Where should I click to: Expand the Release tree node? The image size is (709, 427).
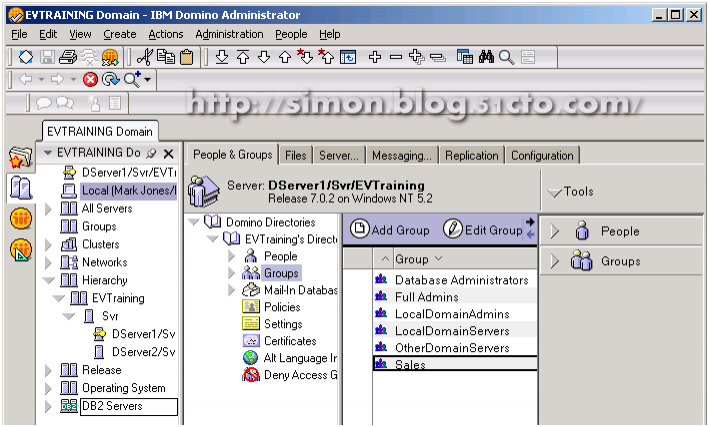[x=48, y=370]
